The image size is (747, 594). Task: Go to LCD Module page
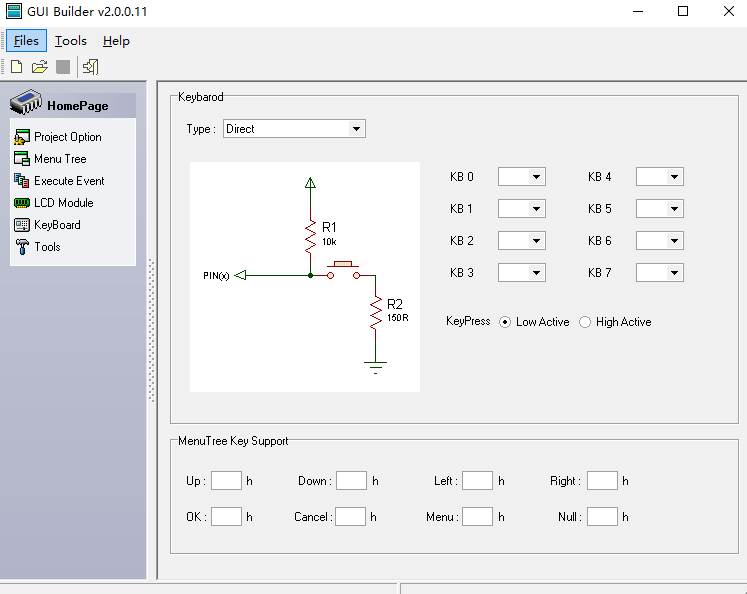[63, 202]
